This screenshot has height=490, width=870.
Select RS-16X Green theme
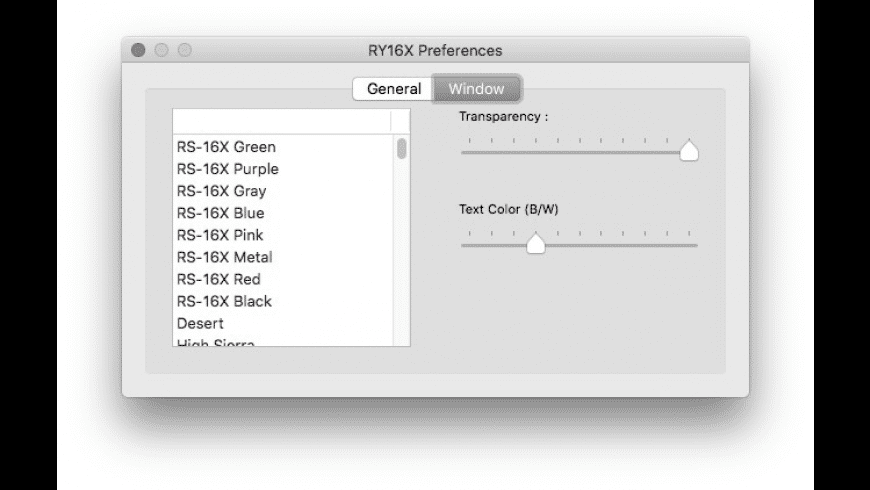pyautogui.click(x=226, y=147)
